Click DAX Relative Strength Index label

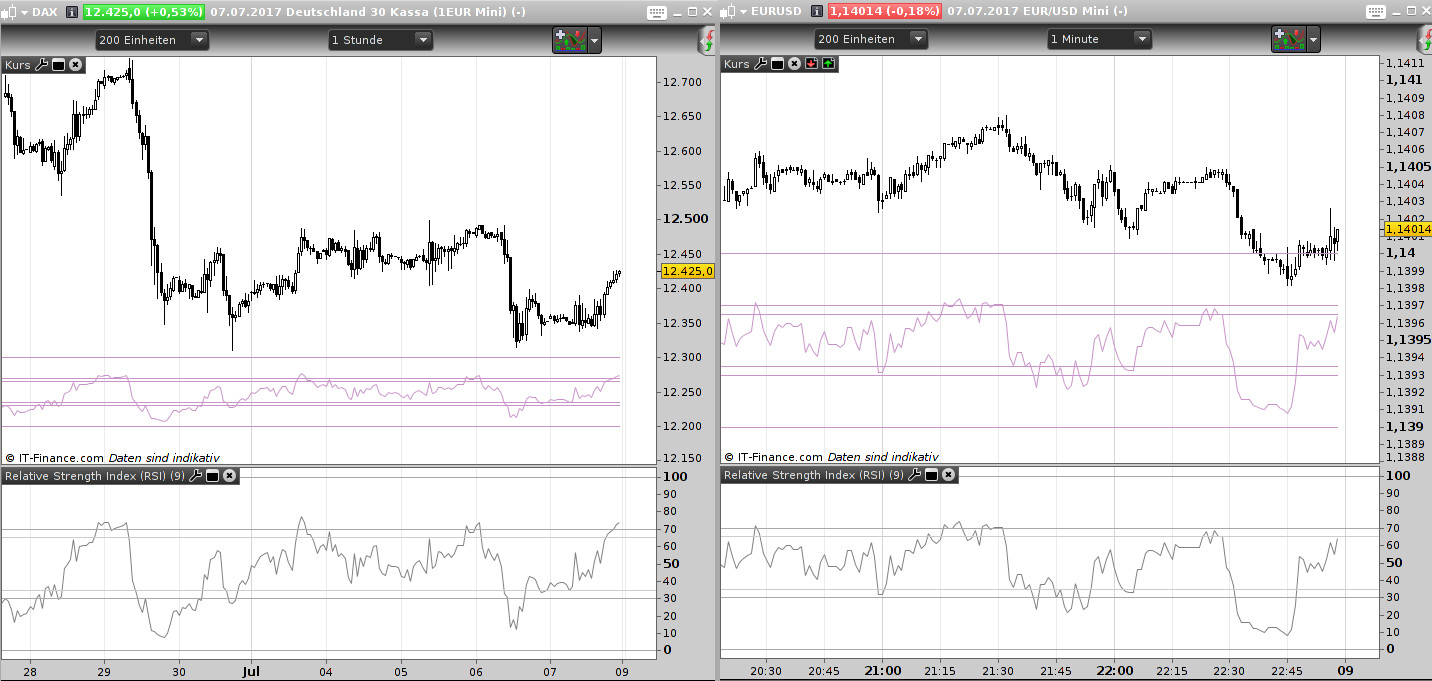[94, 476]
